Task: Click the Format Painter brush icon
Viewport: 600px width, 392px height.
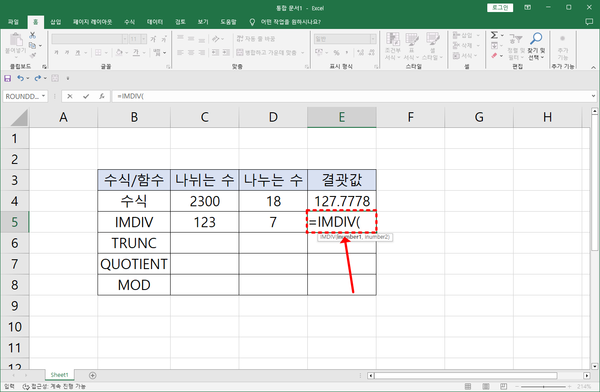Action: point(33,56)
